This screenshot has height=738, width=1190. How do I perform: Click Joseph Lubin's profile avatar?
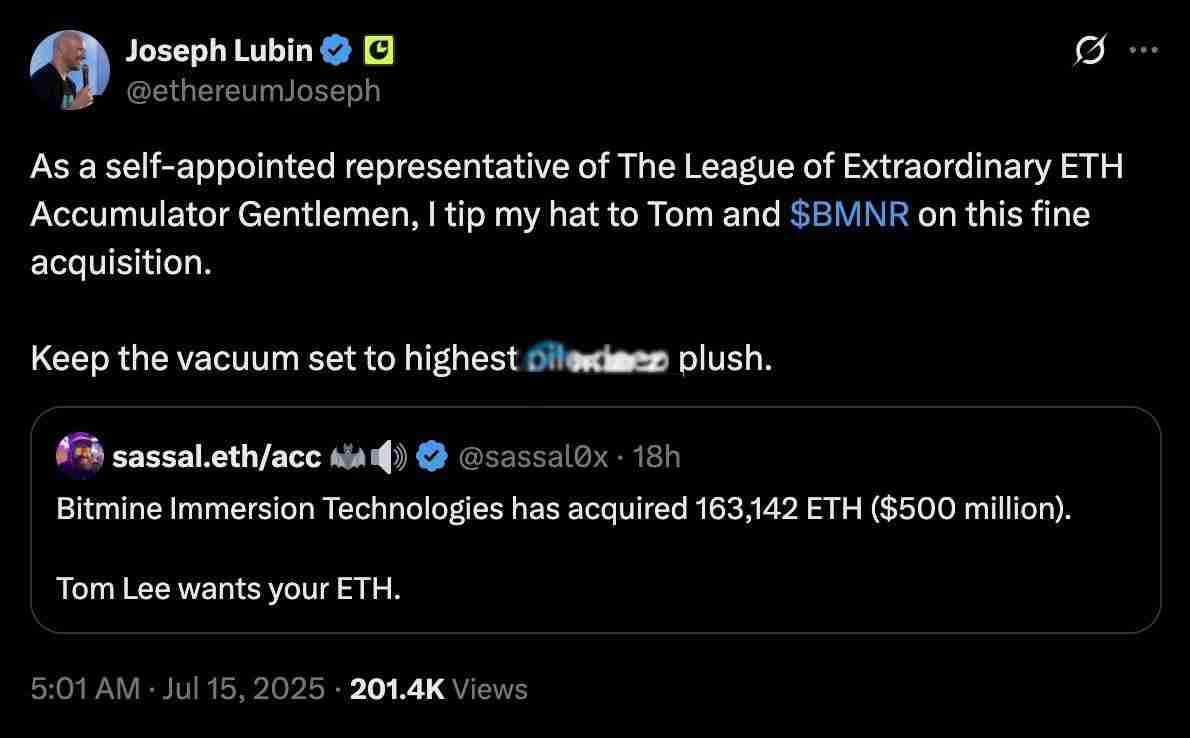pyautogui.click(x=69, y=70)
